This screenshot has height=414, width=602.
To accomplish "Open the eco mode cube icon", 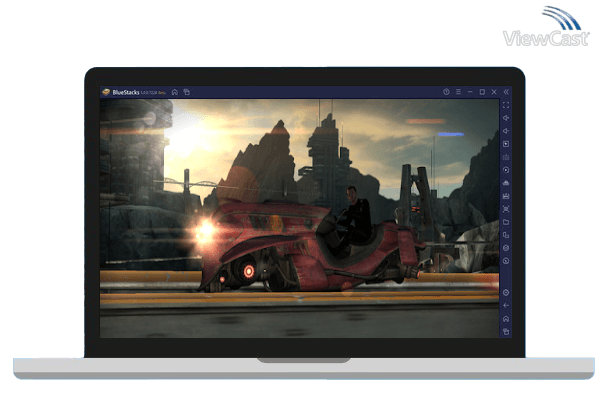I will coord(506,248).
